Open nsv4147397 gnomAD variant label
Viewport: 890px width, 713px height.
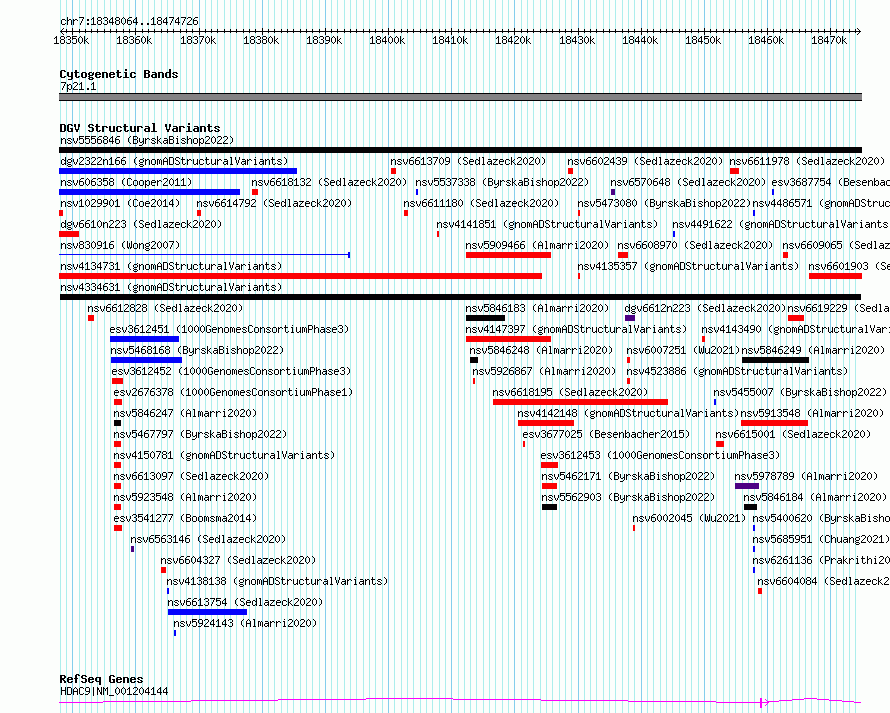pyautogui.click(x=576, y=329)
